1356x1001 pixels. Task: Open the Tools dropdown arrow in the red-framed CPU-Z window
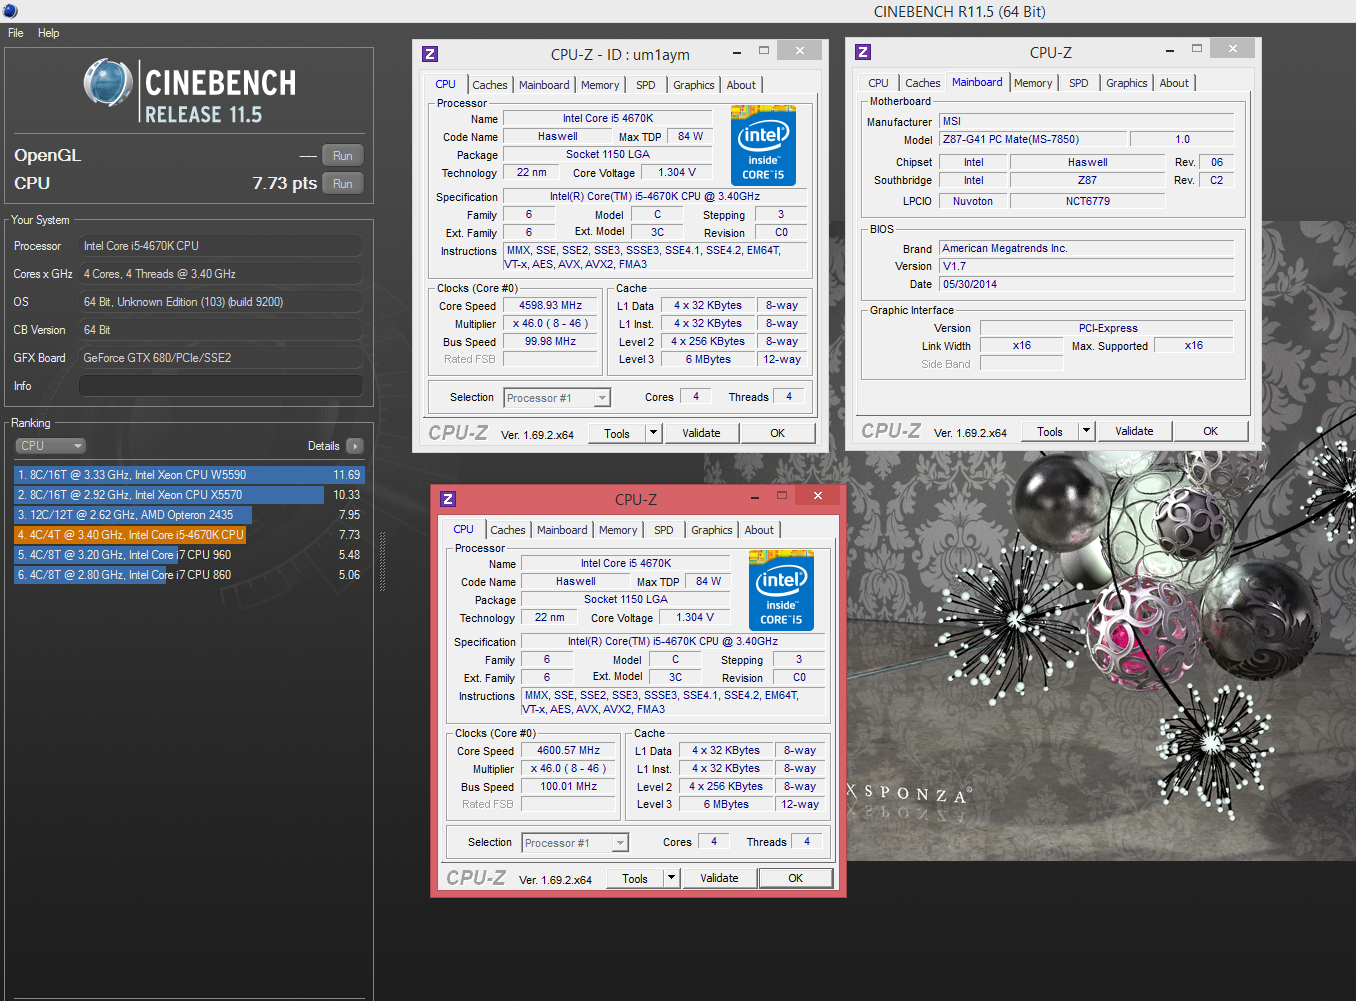click(x=672, y=878)
